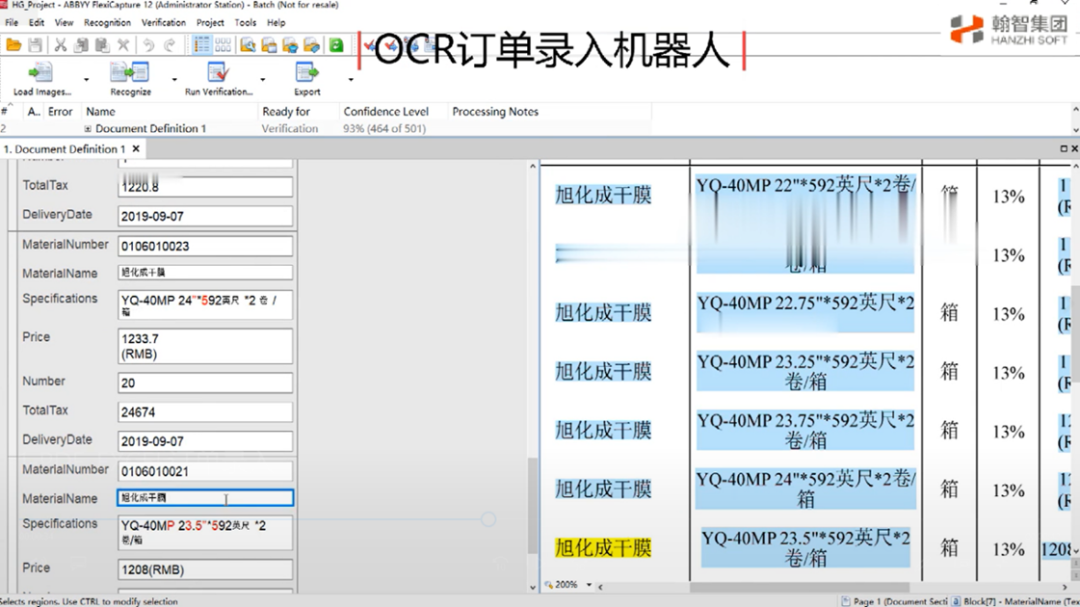1080x607 pixels.
Task: Click the form panel vertical scrollbar
Action: coord(532,506)
